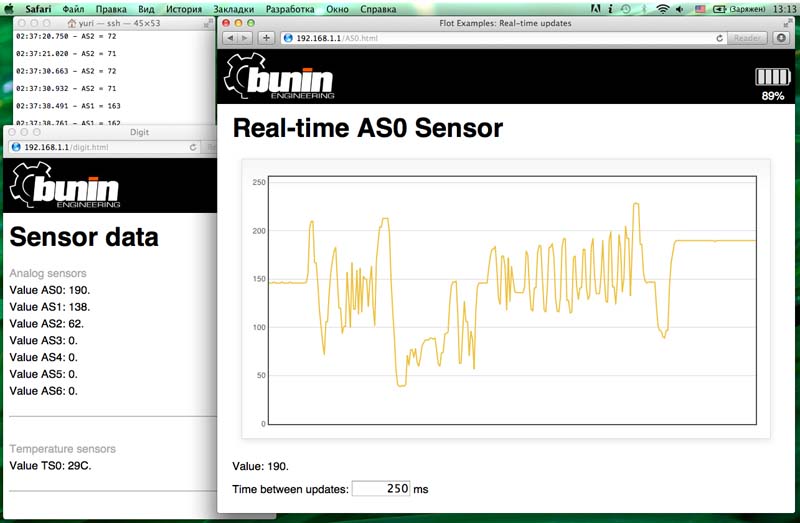
Task: Click terminal line 02:37:38.491 - AS1 = 163
Action: click(x=68, y=106)
